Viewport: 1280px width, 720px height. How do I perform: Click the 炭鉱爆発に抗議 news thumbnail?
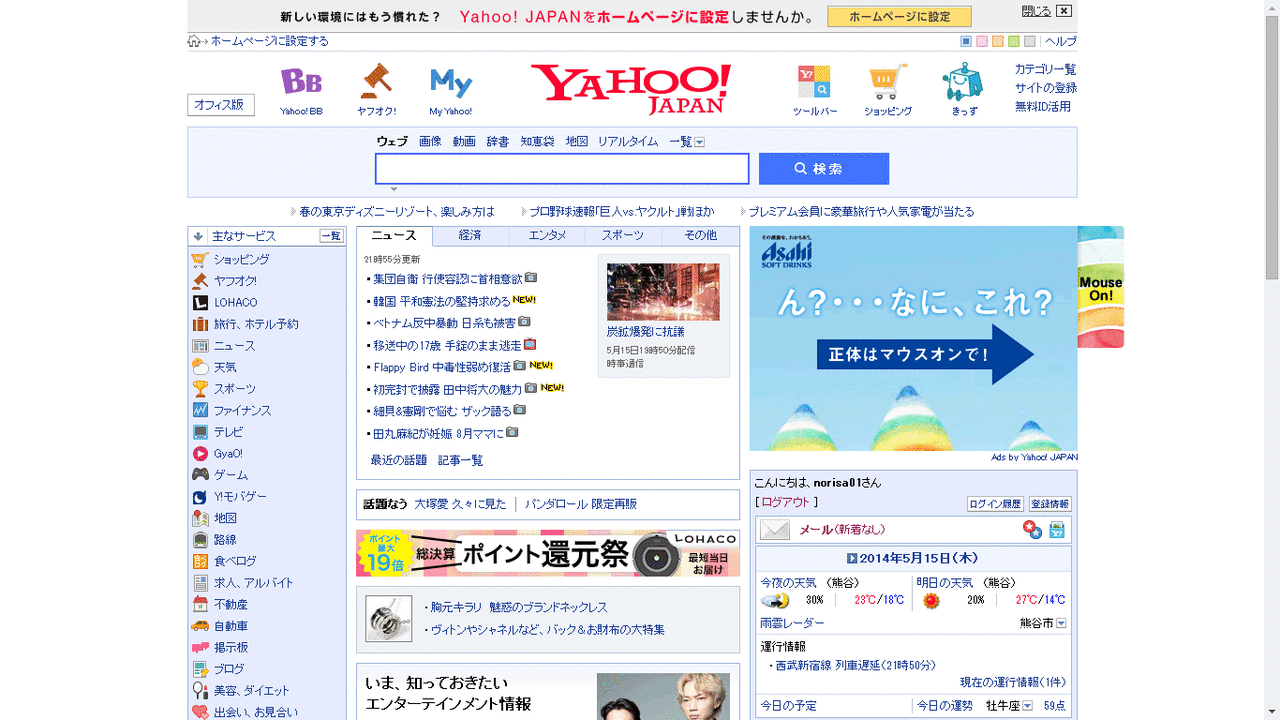[x=663, y=292]
